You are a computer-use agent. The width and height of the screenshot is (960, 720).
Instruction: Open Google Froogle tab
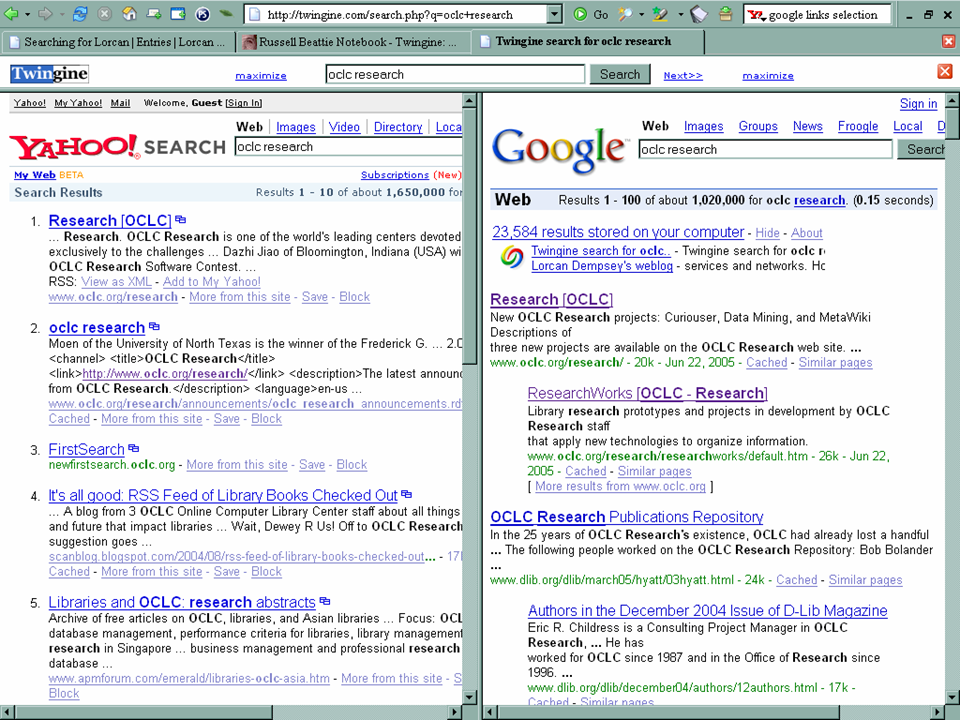point(858,126)
